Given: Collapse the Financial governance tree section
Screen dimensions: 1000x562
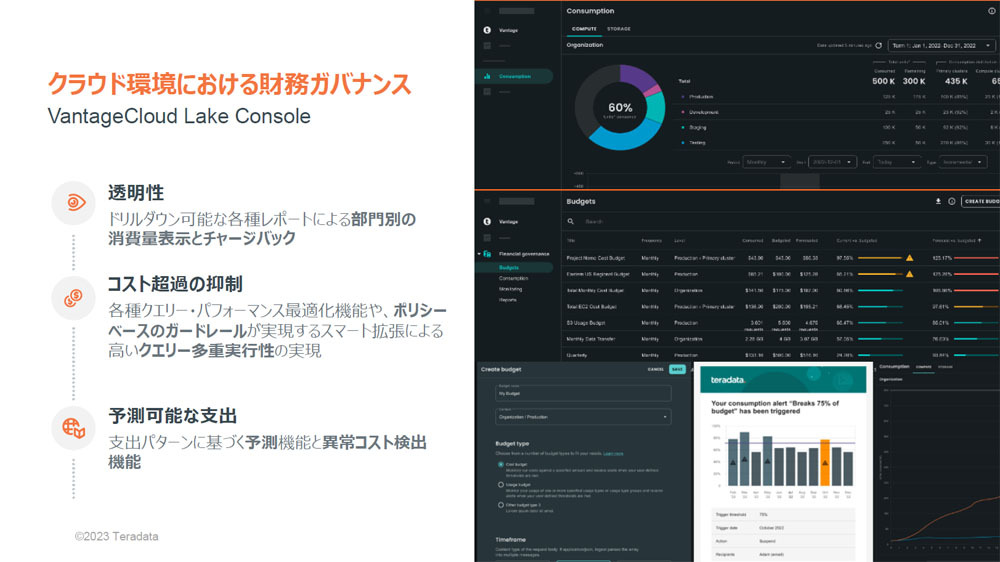Looking at the screenshot, I should coord(479,254).
